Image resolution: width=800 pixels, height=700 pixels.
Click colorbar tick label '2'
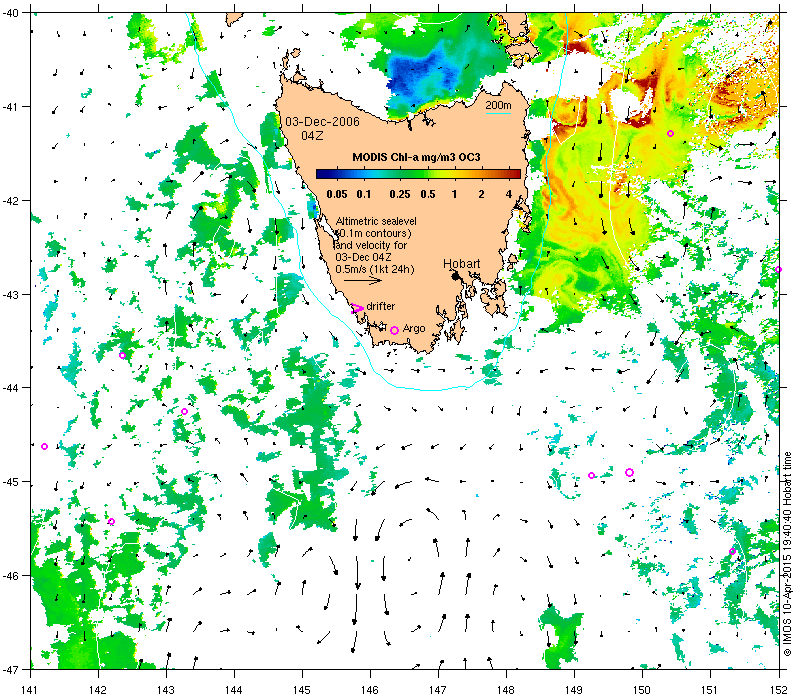[x=481, y=194]
